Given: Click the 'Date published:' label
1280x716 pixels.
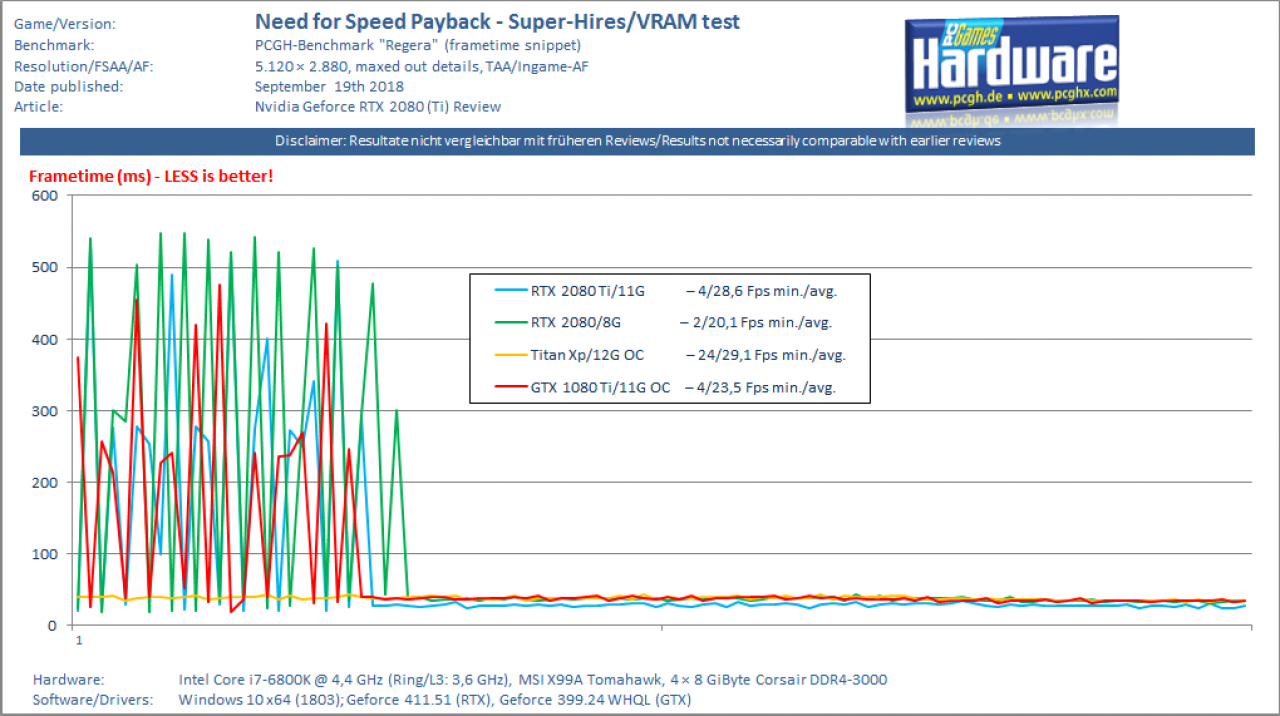Looking at the screenshot, I should (68, 87).
